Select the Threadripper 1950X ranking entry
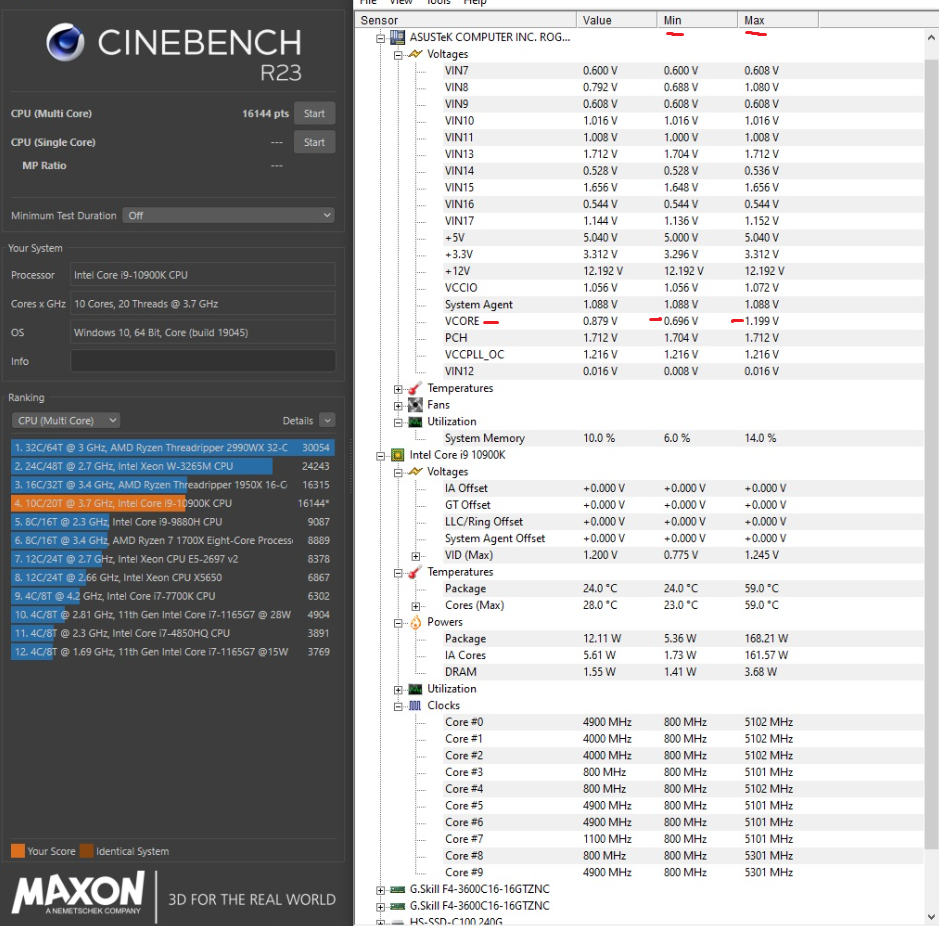This screenshot has height=926, width=939. click(172, 485)
